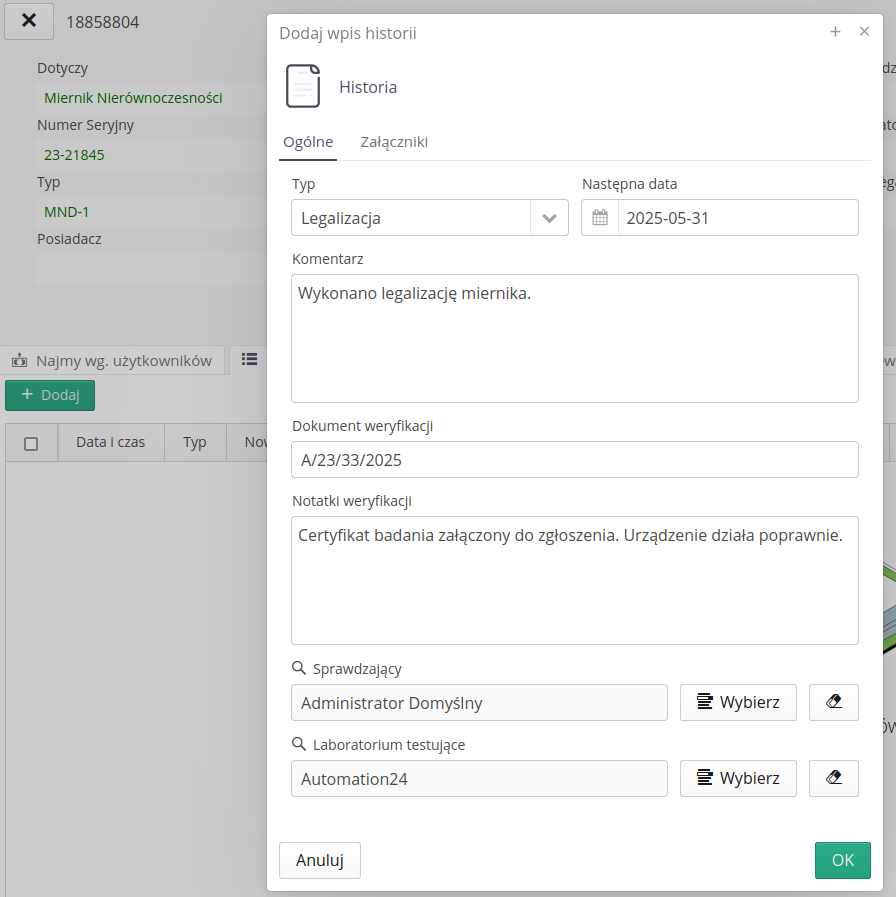896x897 pixels.
Task: Click the list view icon tab
Action: [x=249, y=360]
